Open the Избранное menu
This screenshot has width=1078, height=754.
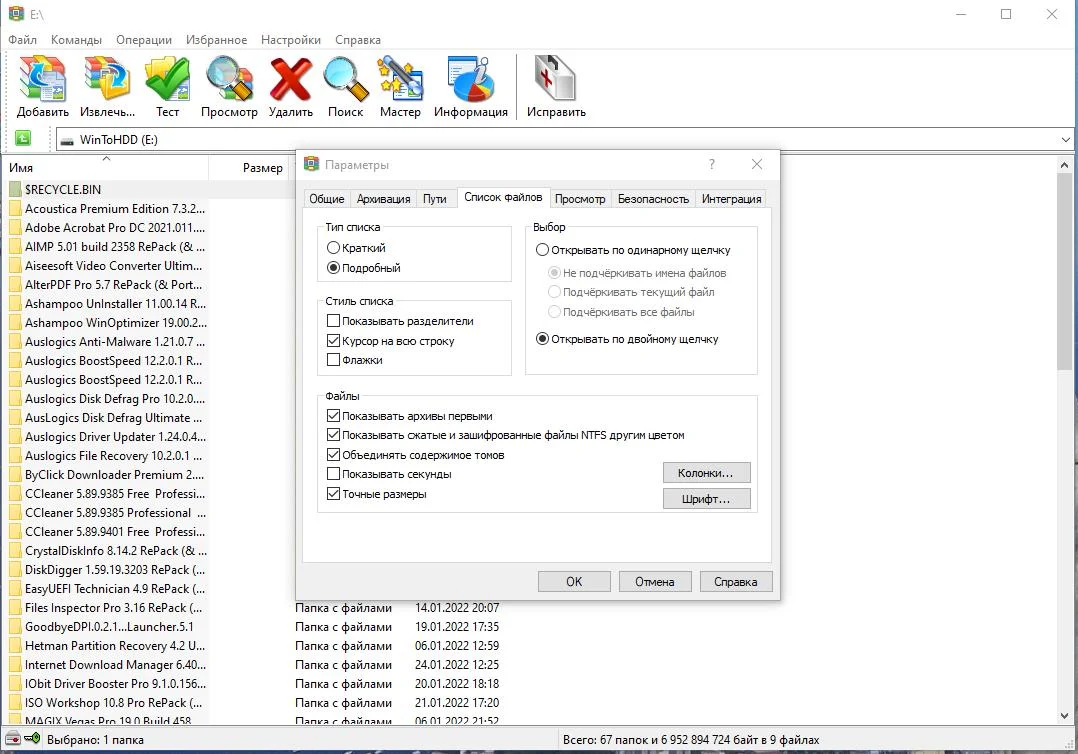tap(216, 40)
